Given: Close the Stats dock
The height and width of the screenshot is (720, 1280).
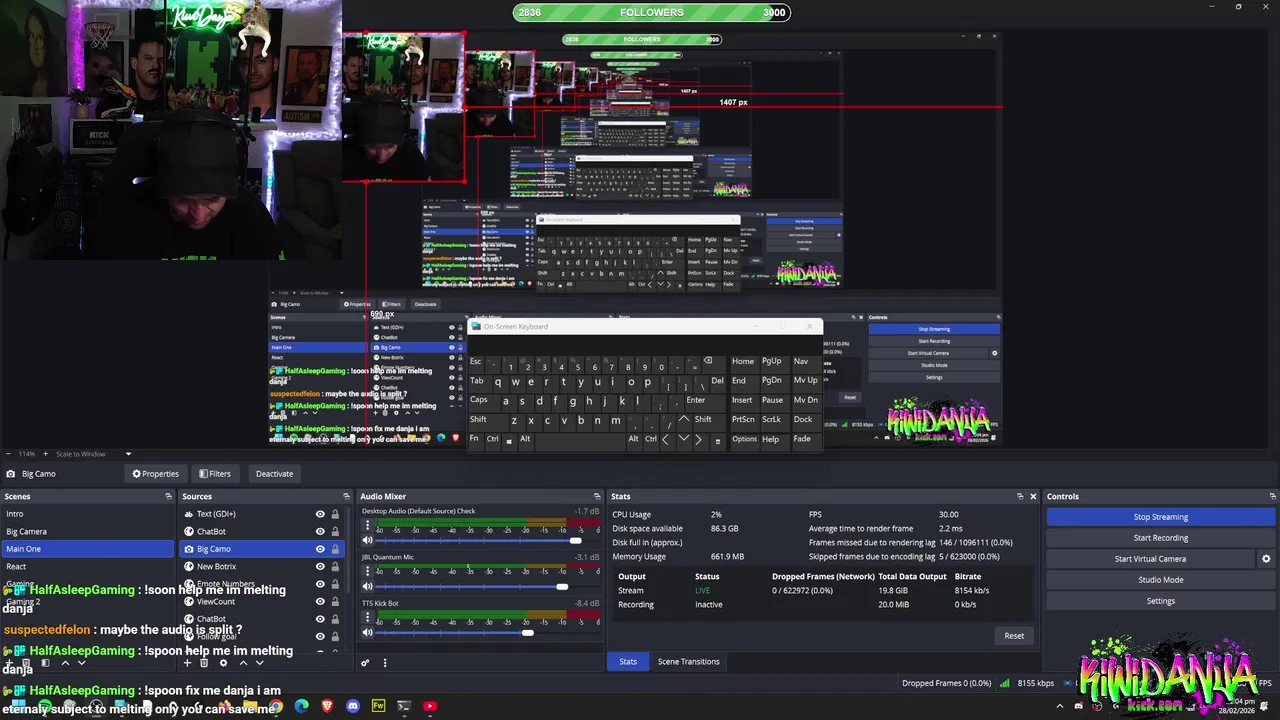Looking at the screenshot, I should point(1033,496).
